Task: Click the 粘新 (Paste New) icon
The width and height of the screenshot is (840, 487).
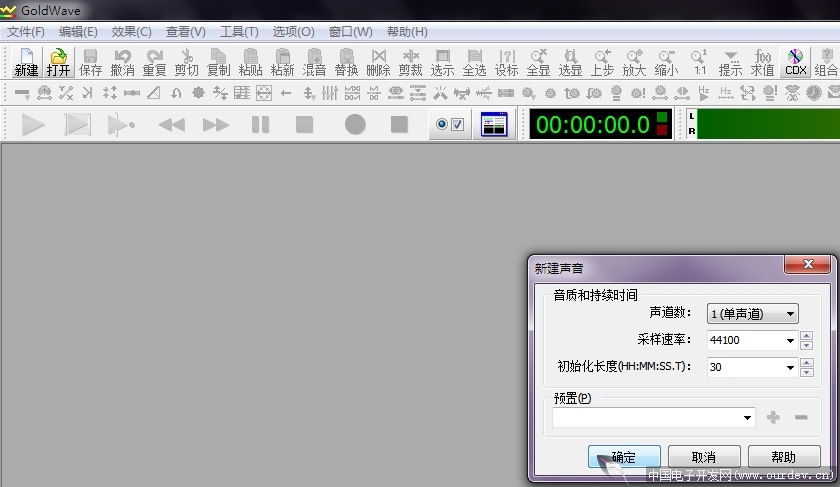Action: [x=282, y=62]
